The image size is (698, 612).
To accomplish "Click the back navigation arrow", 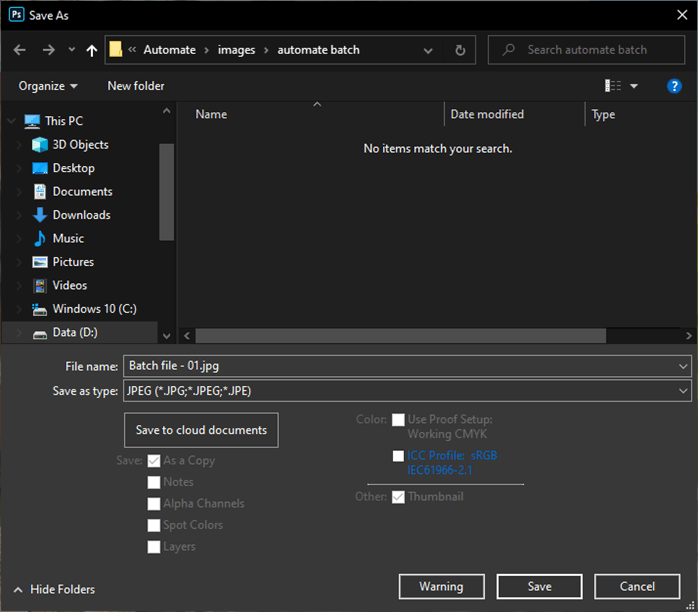I will 20,50.
